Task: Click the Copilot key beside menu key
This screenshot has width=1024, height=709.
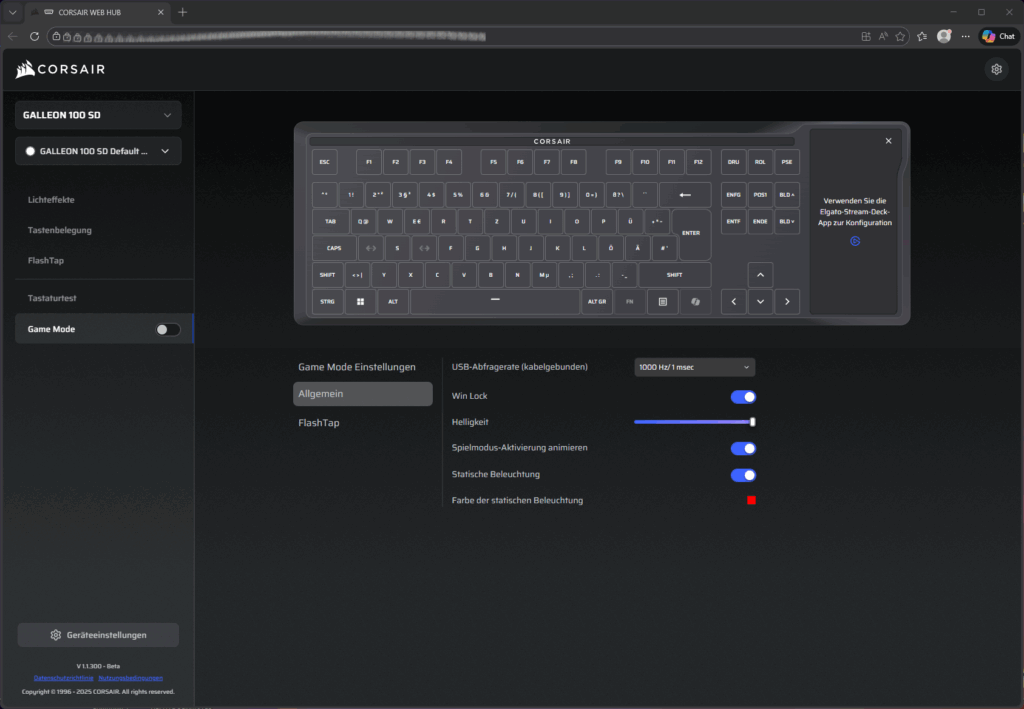Action: click(695, 301)
